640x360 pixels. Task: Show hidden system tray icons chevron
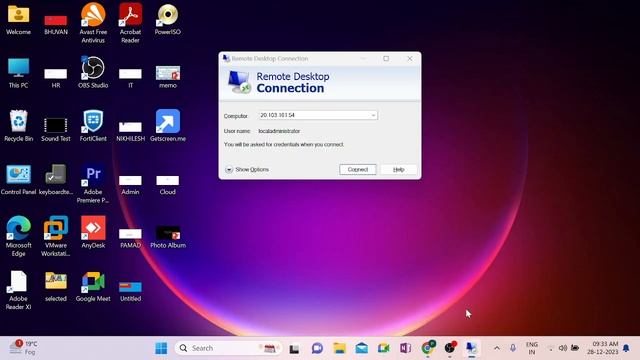[x=497, y=348]
